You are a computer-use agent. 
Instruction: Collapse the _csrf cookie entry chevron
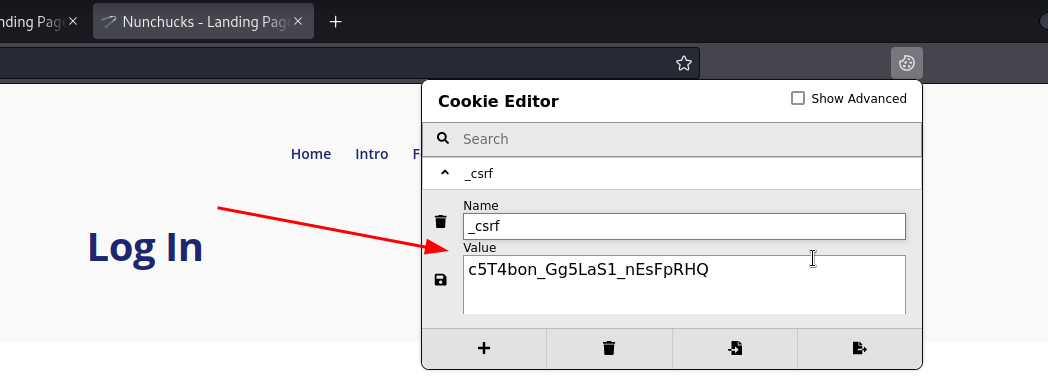coord(444,173)
